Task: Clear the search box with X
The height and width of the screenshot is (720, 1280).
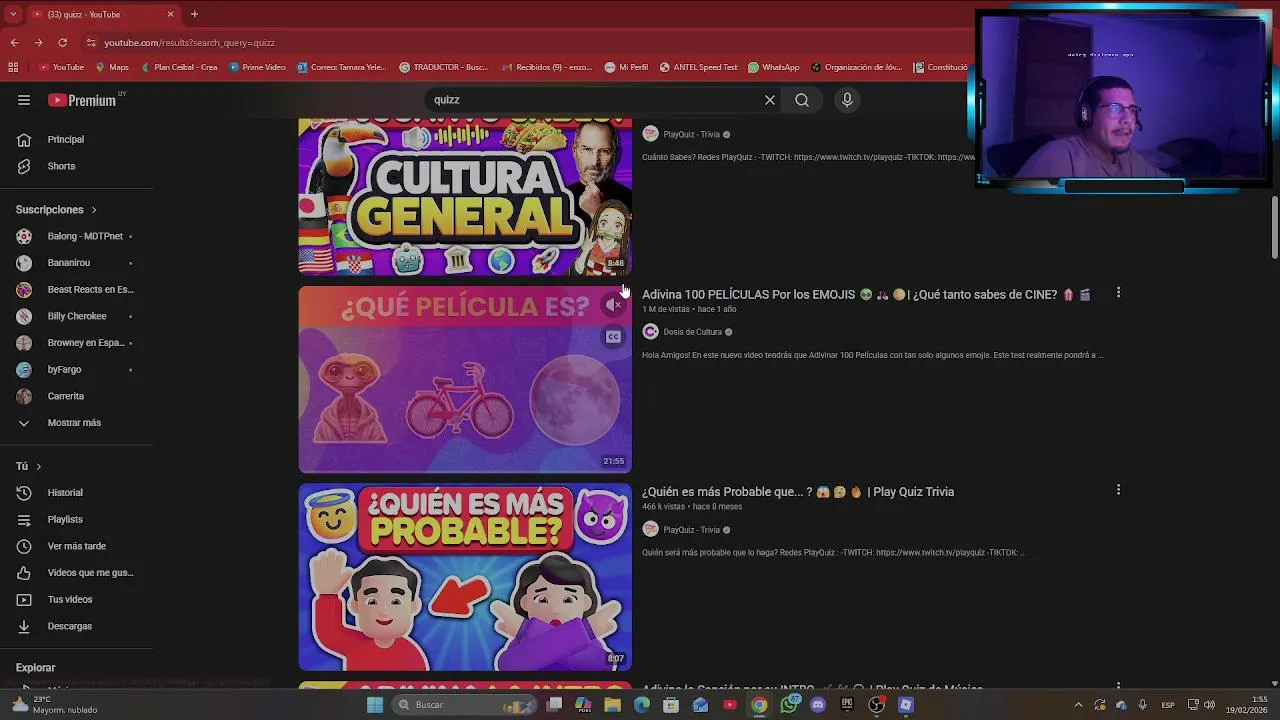Action: [x=770, y=100]
